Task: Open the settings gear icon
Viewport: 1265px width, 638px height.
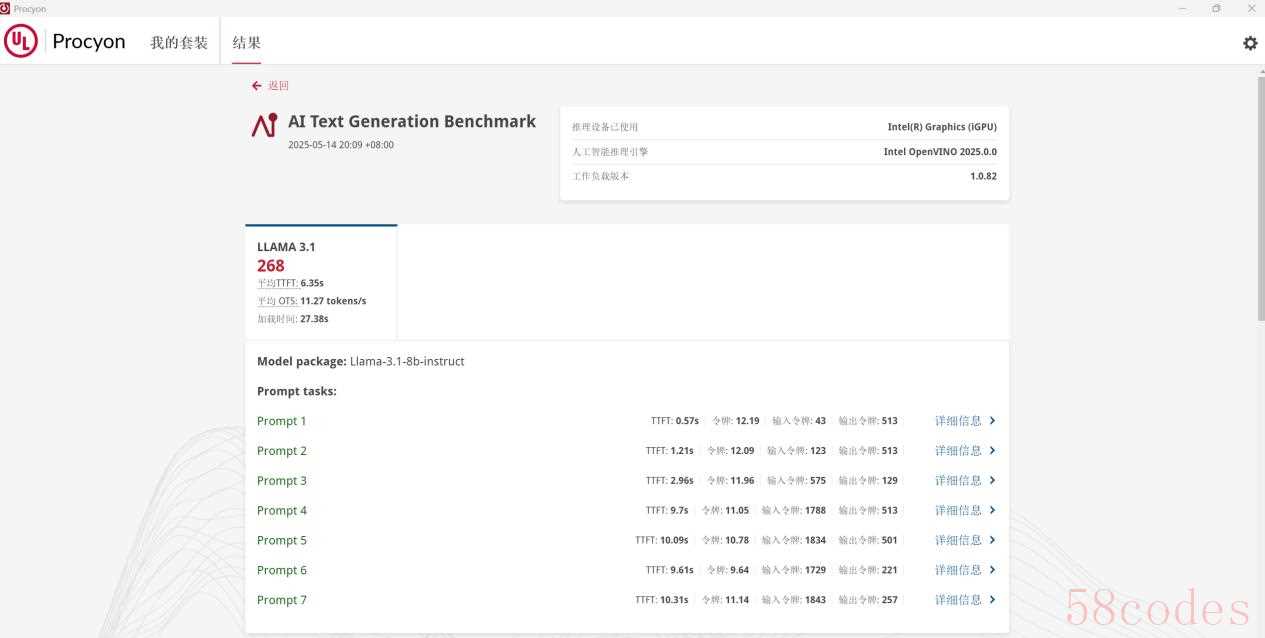Action: coord(1250,43)
